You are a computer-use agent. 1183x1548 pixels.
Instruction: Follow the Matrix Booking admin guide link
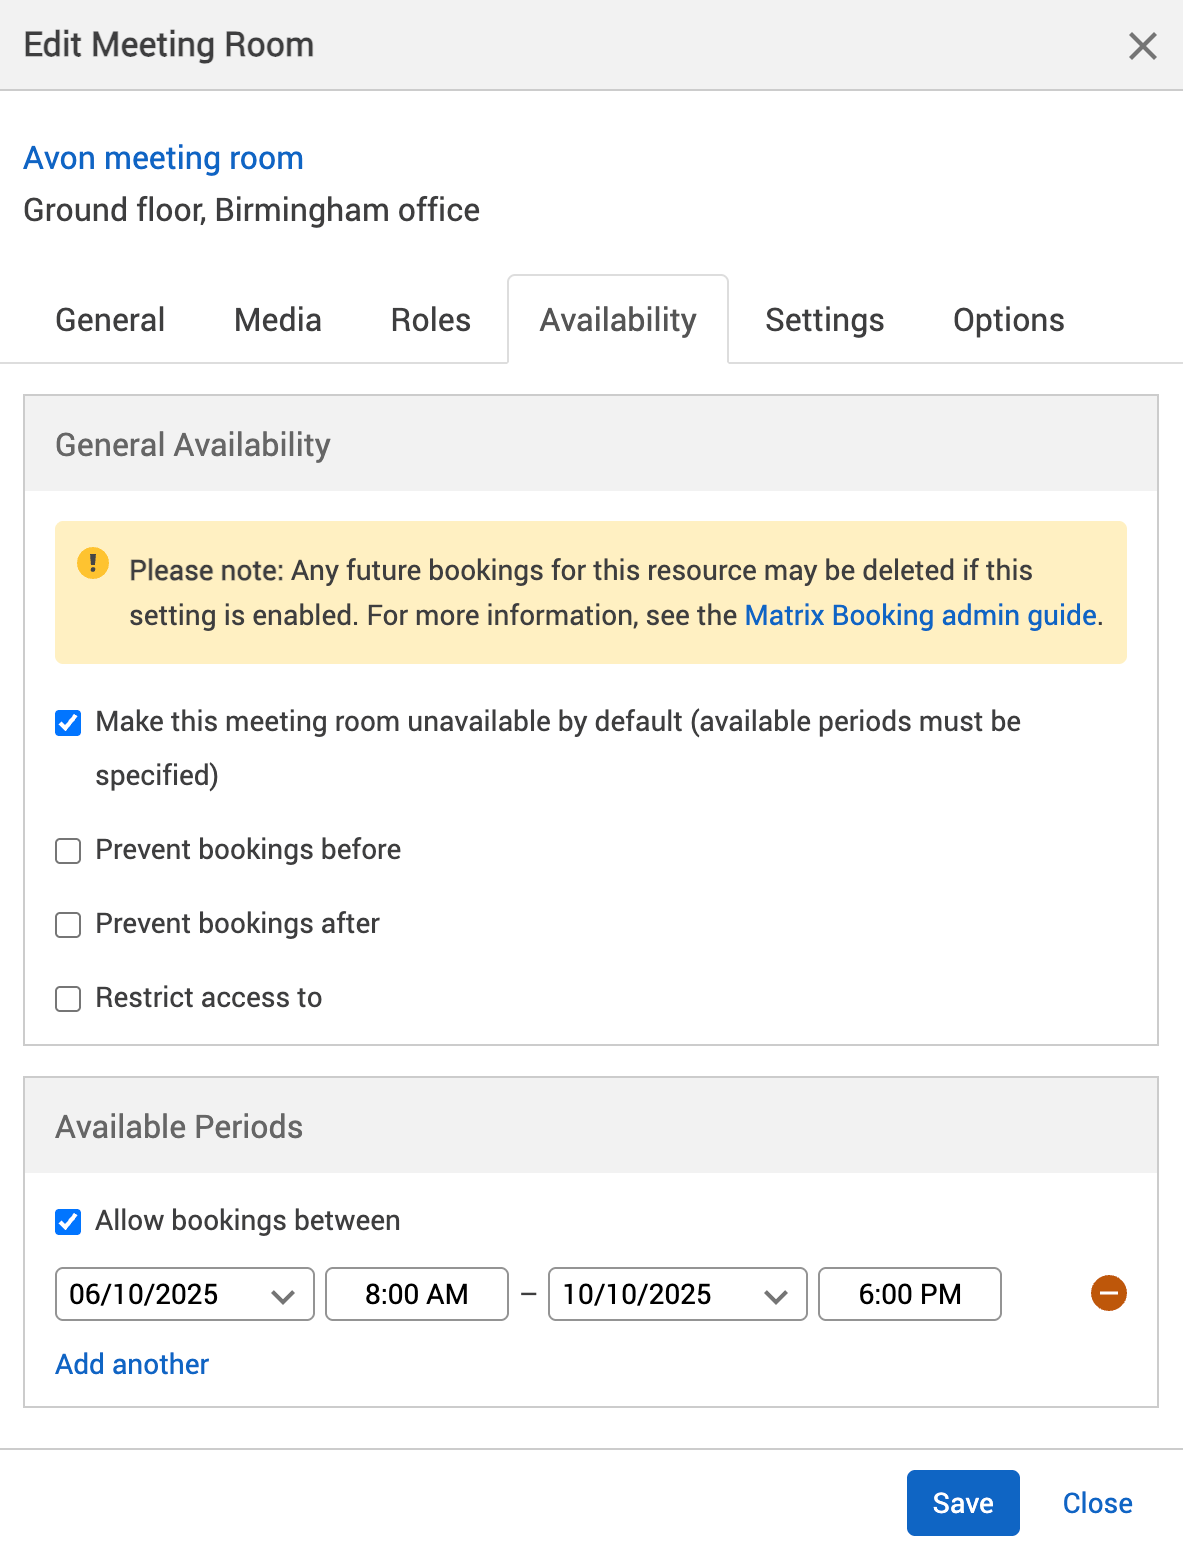coord(919,615)
